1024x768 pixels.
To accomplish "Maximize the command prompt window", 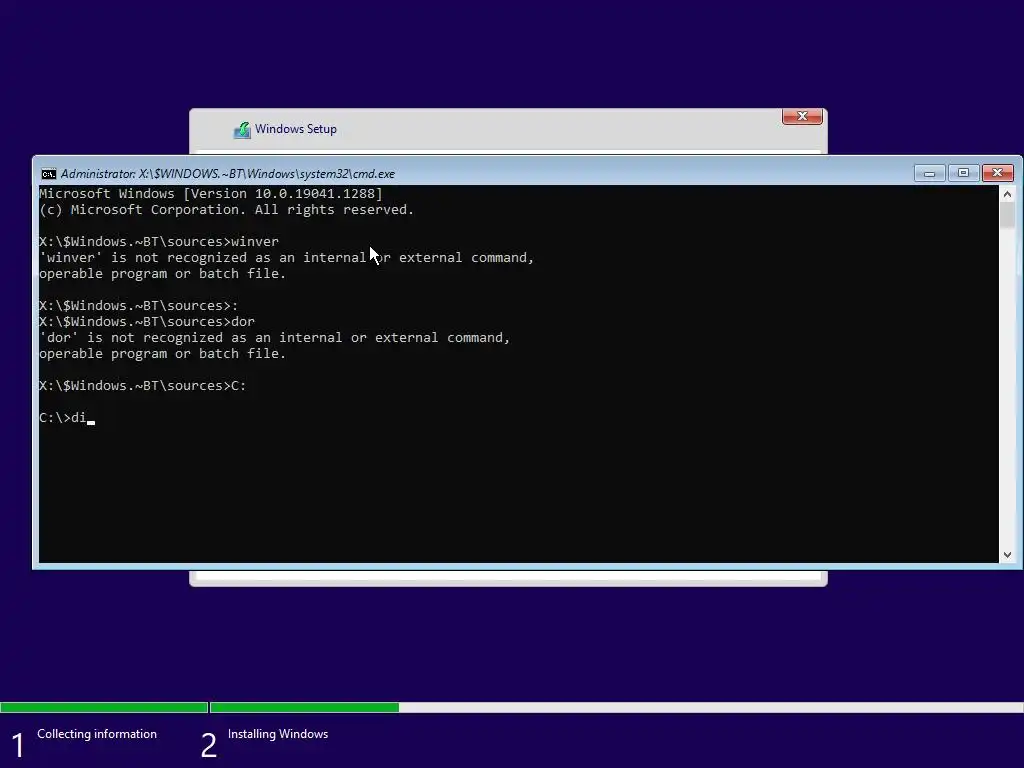I will [x=963, y=173].
